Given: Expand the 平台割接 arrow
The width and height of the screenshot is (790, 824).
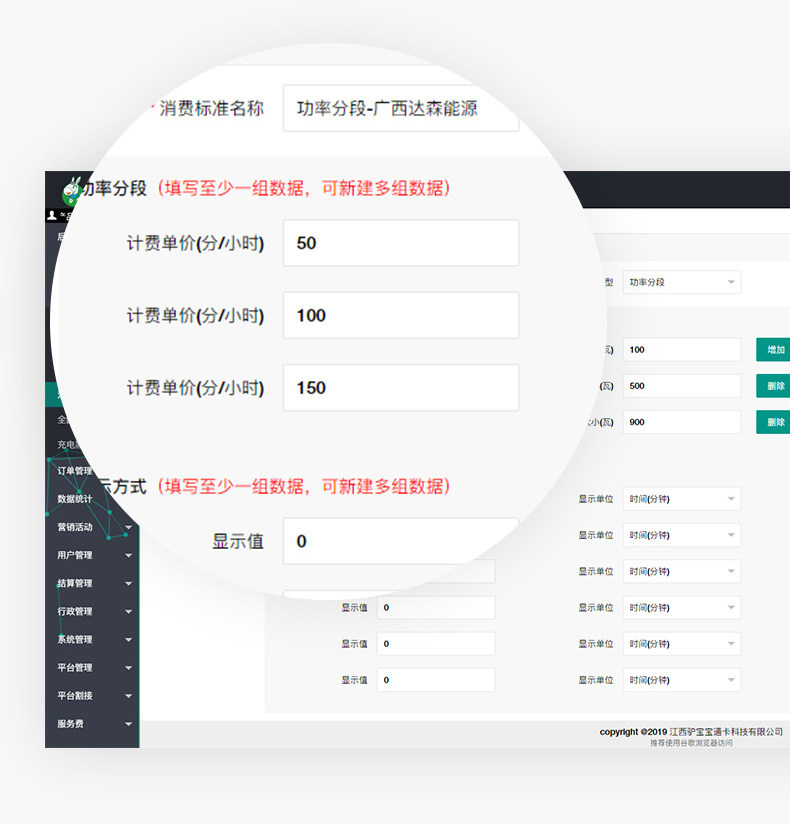Looking at the screenshot, I should [x=129, y=696].
